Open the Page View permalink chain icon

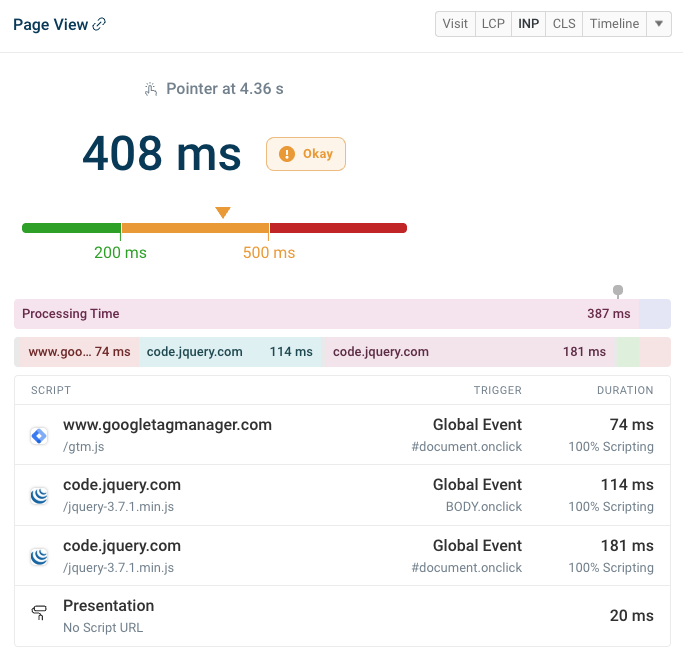pyautogui.click(x=99, y=24)
